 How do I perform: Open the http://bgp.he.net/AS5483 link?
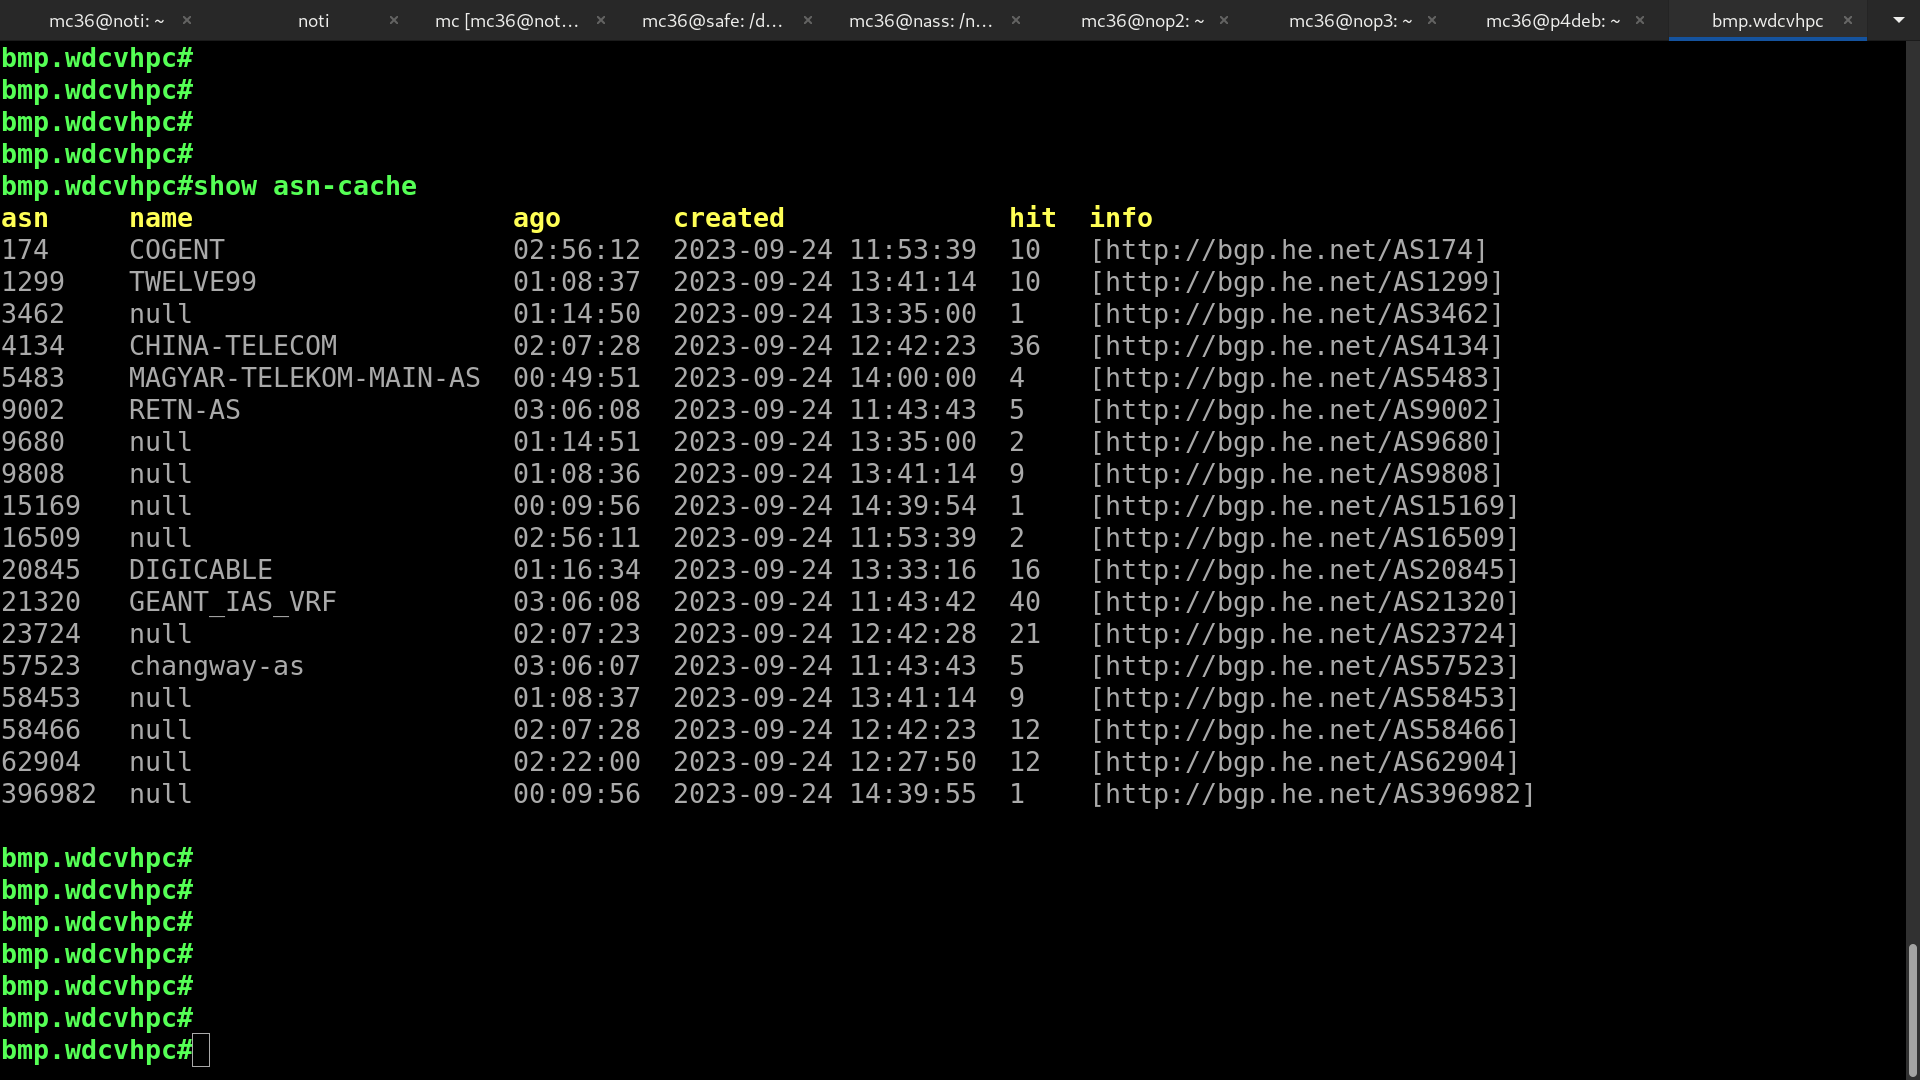(1296, 378)
